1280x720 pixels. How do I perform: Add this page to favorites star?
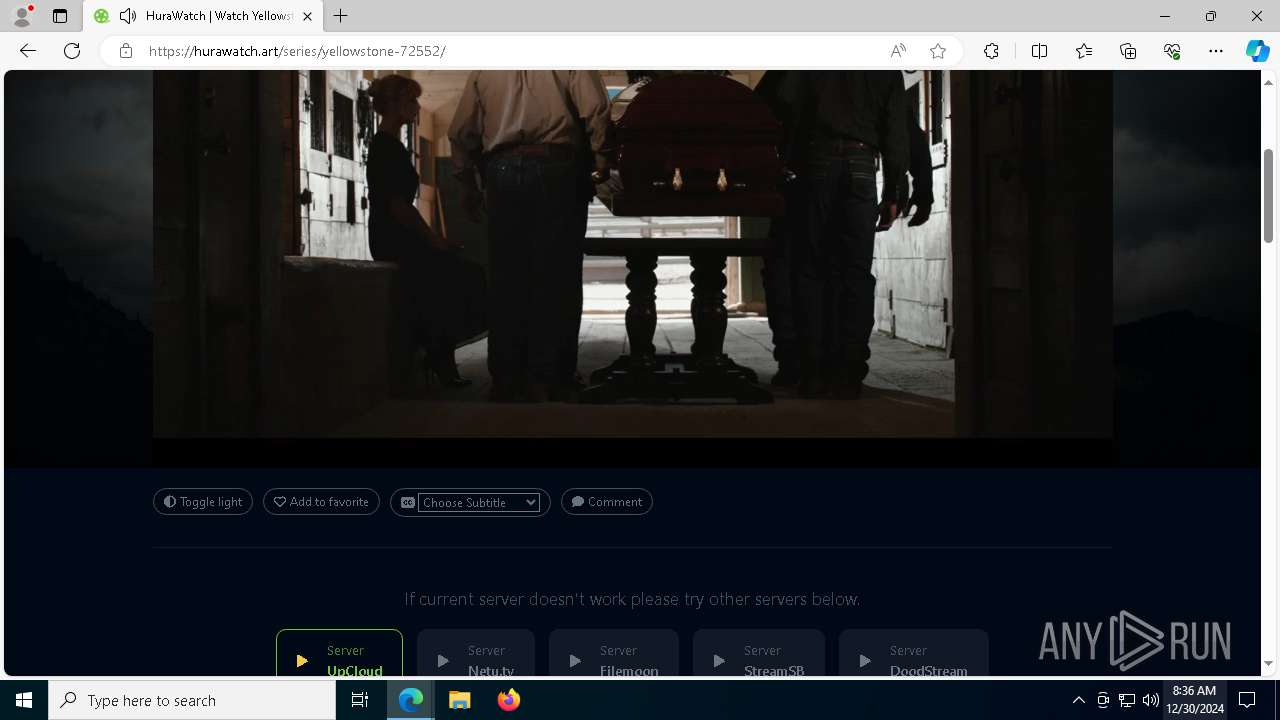(x=938, y=51)
